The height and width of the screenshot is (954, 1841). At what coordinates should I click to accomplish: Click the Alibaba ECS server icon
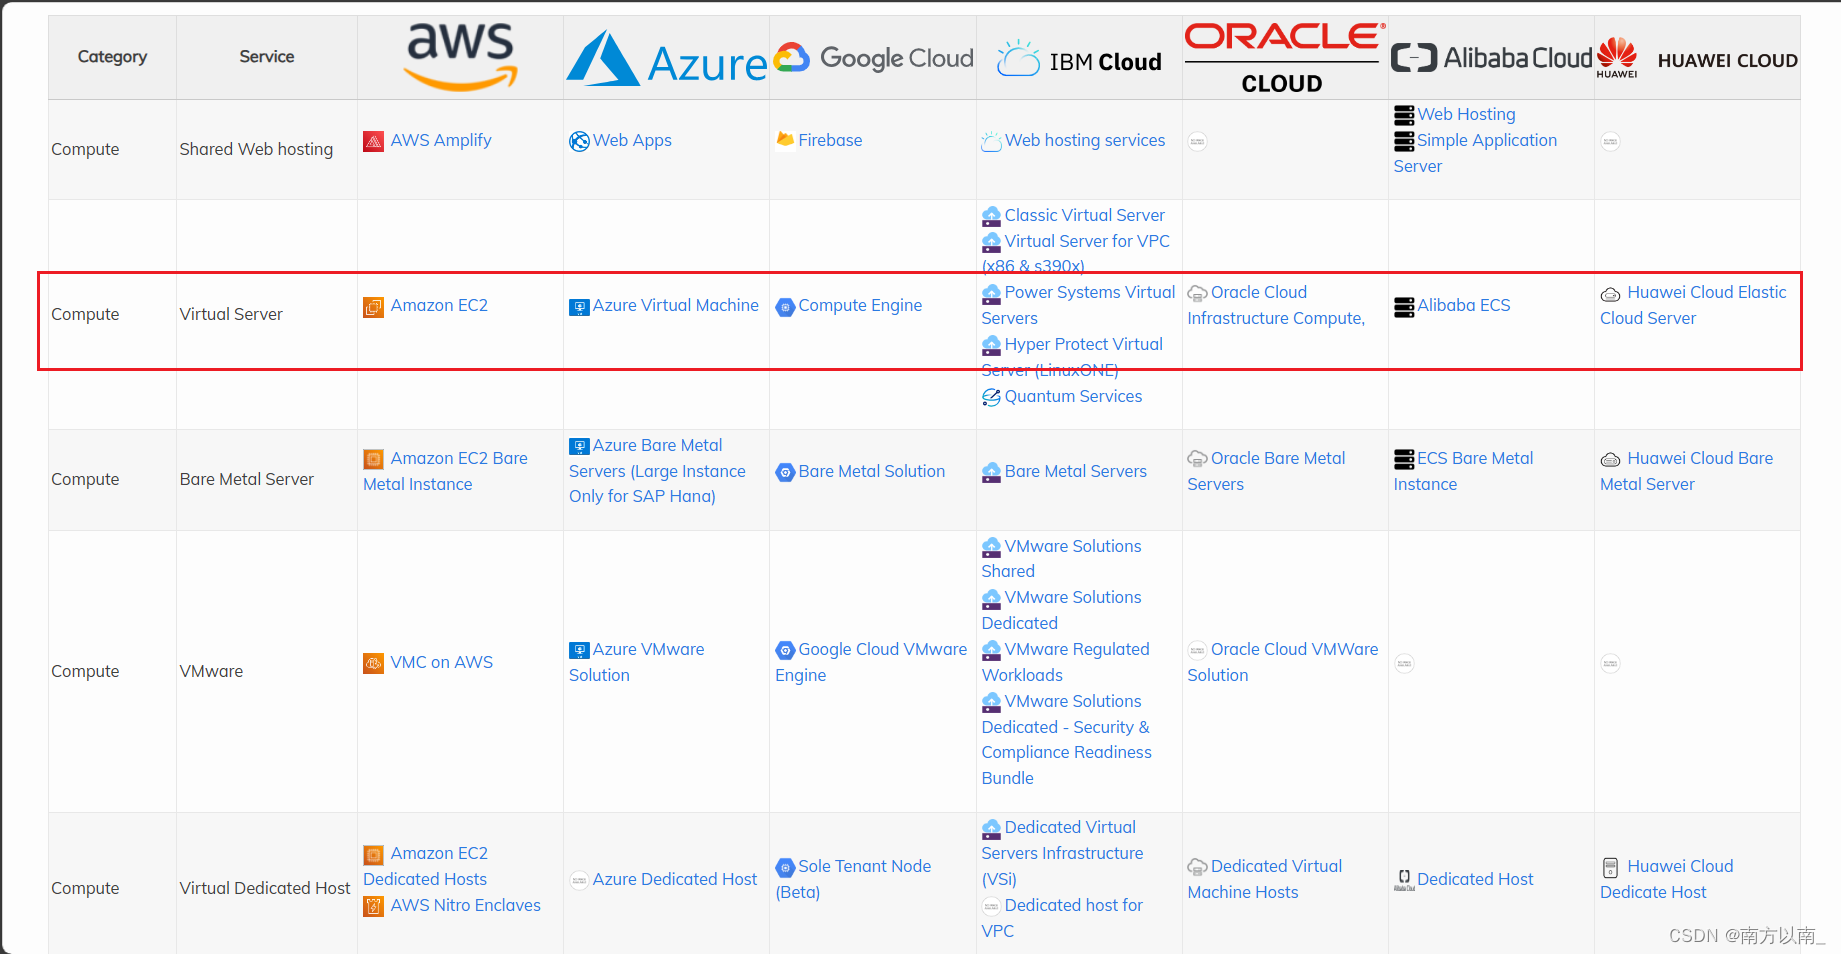1404,306
